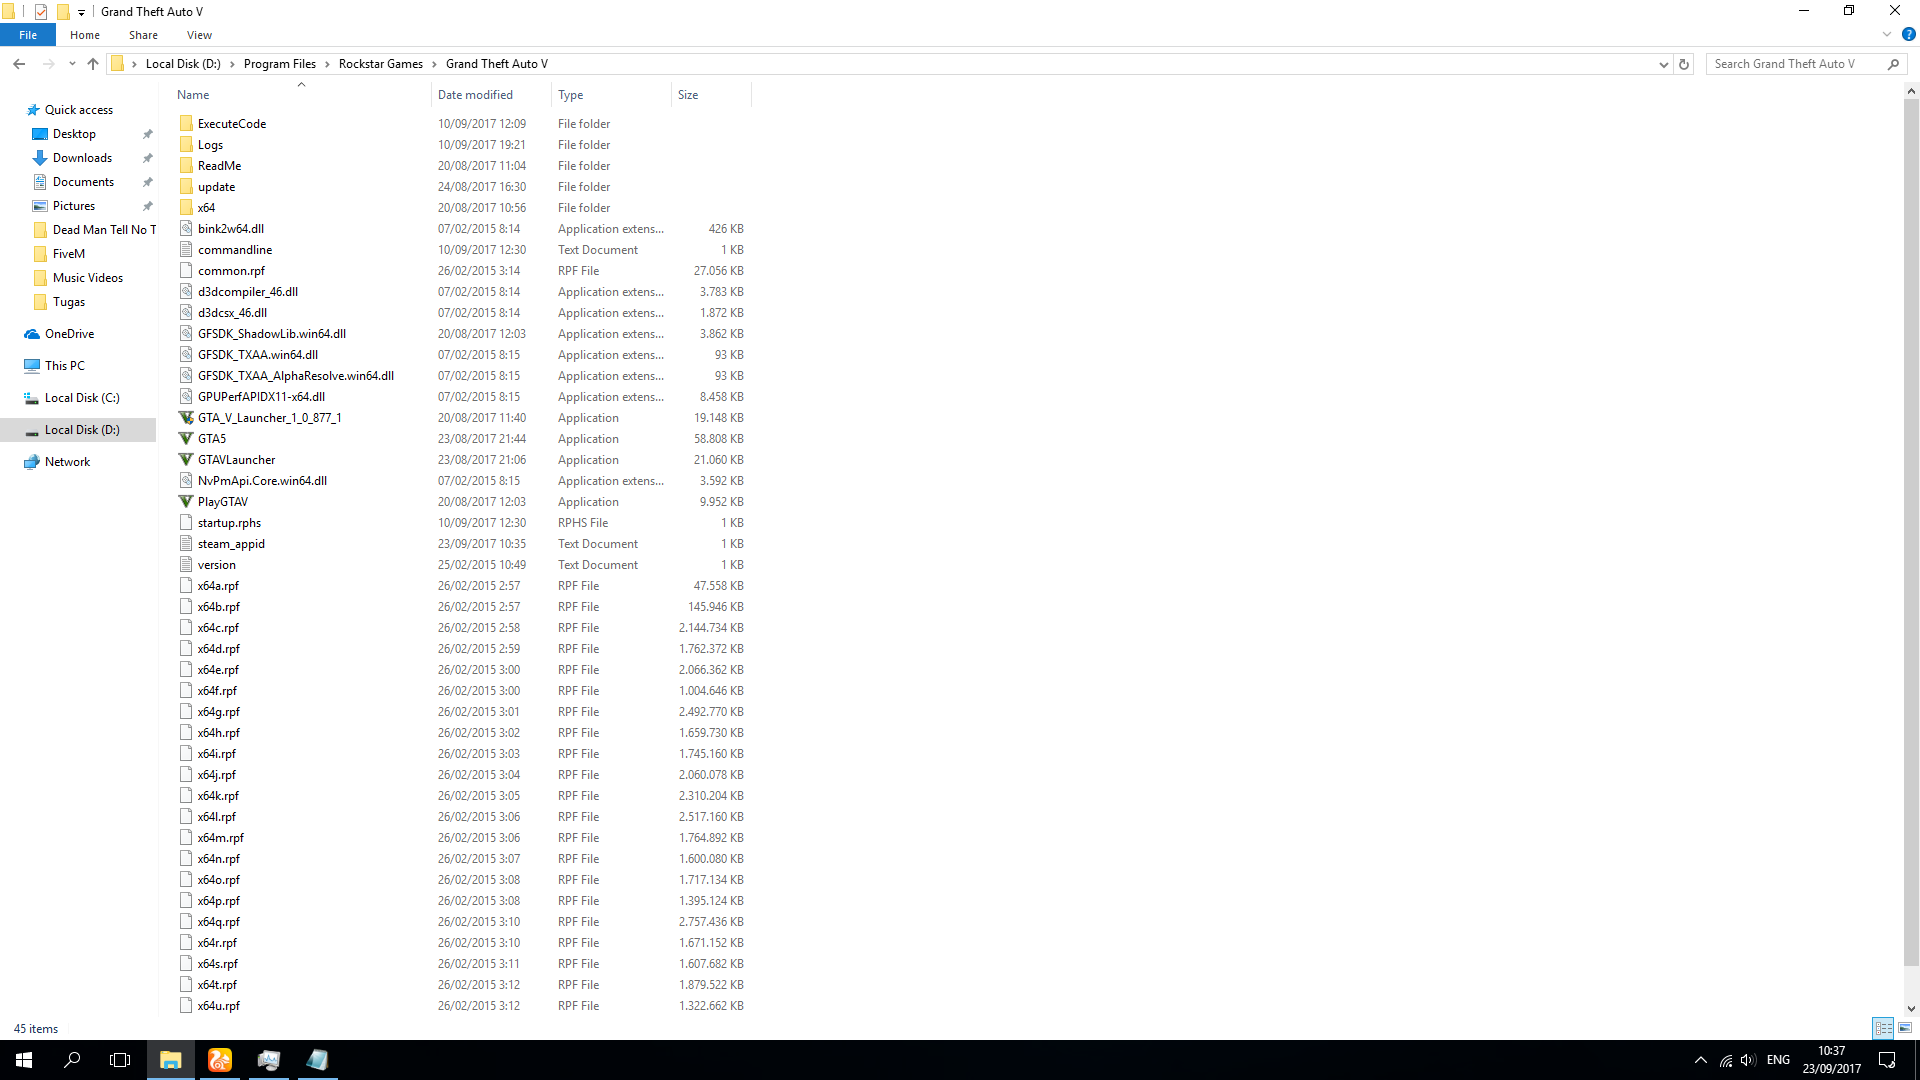This screenshot has height=1080, width=1920.
Task: Switch to the Home ribbon tab
Action: coord(85,35)
